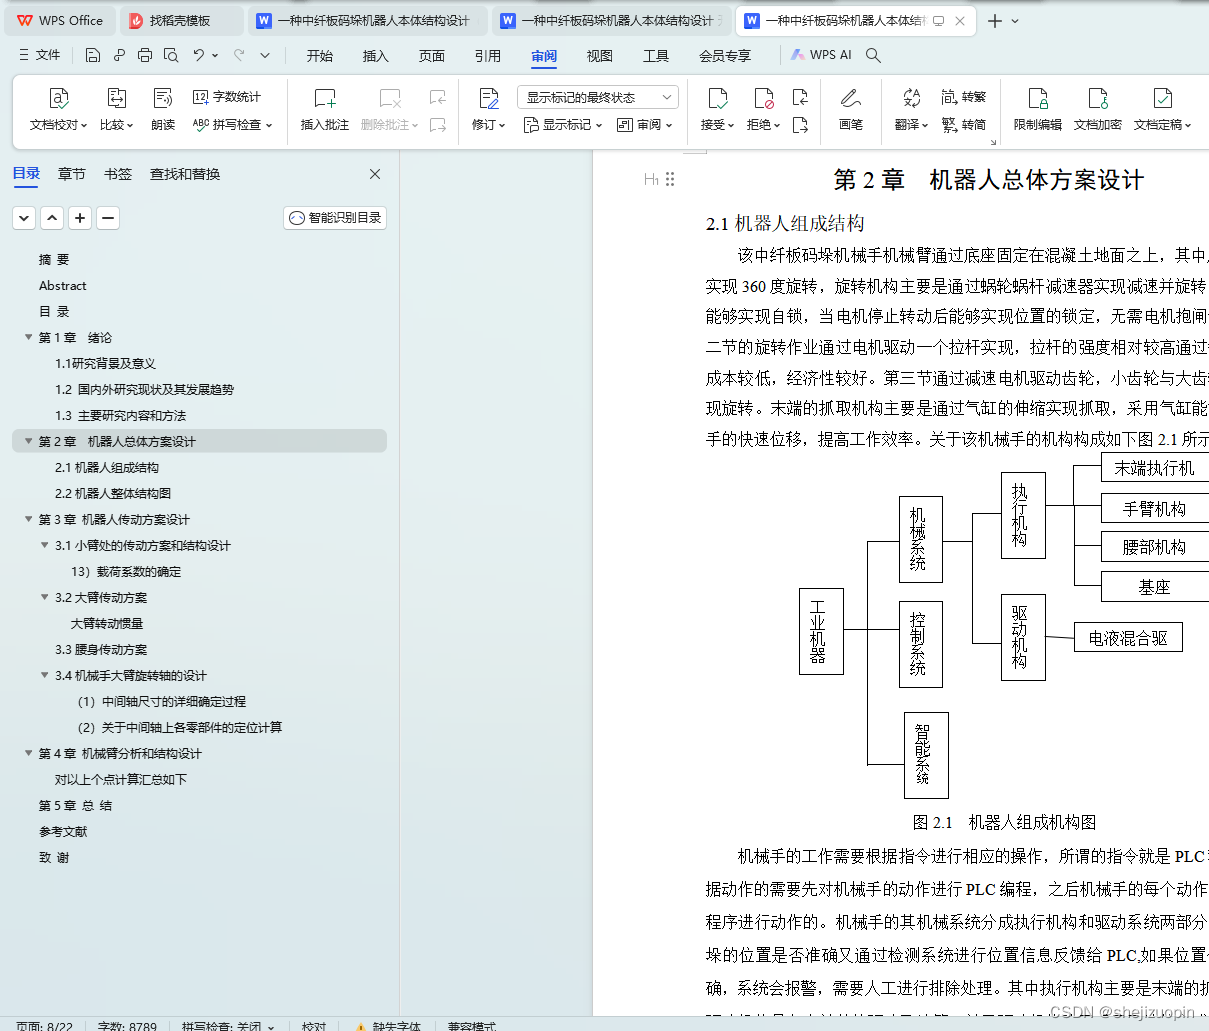Image resolution: width=1209 pixels, height=1031 pixels.
Task: Collapse 3.2 大臂传动方案 outline node
Action: 45,597
